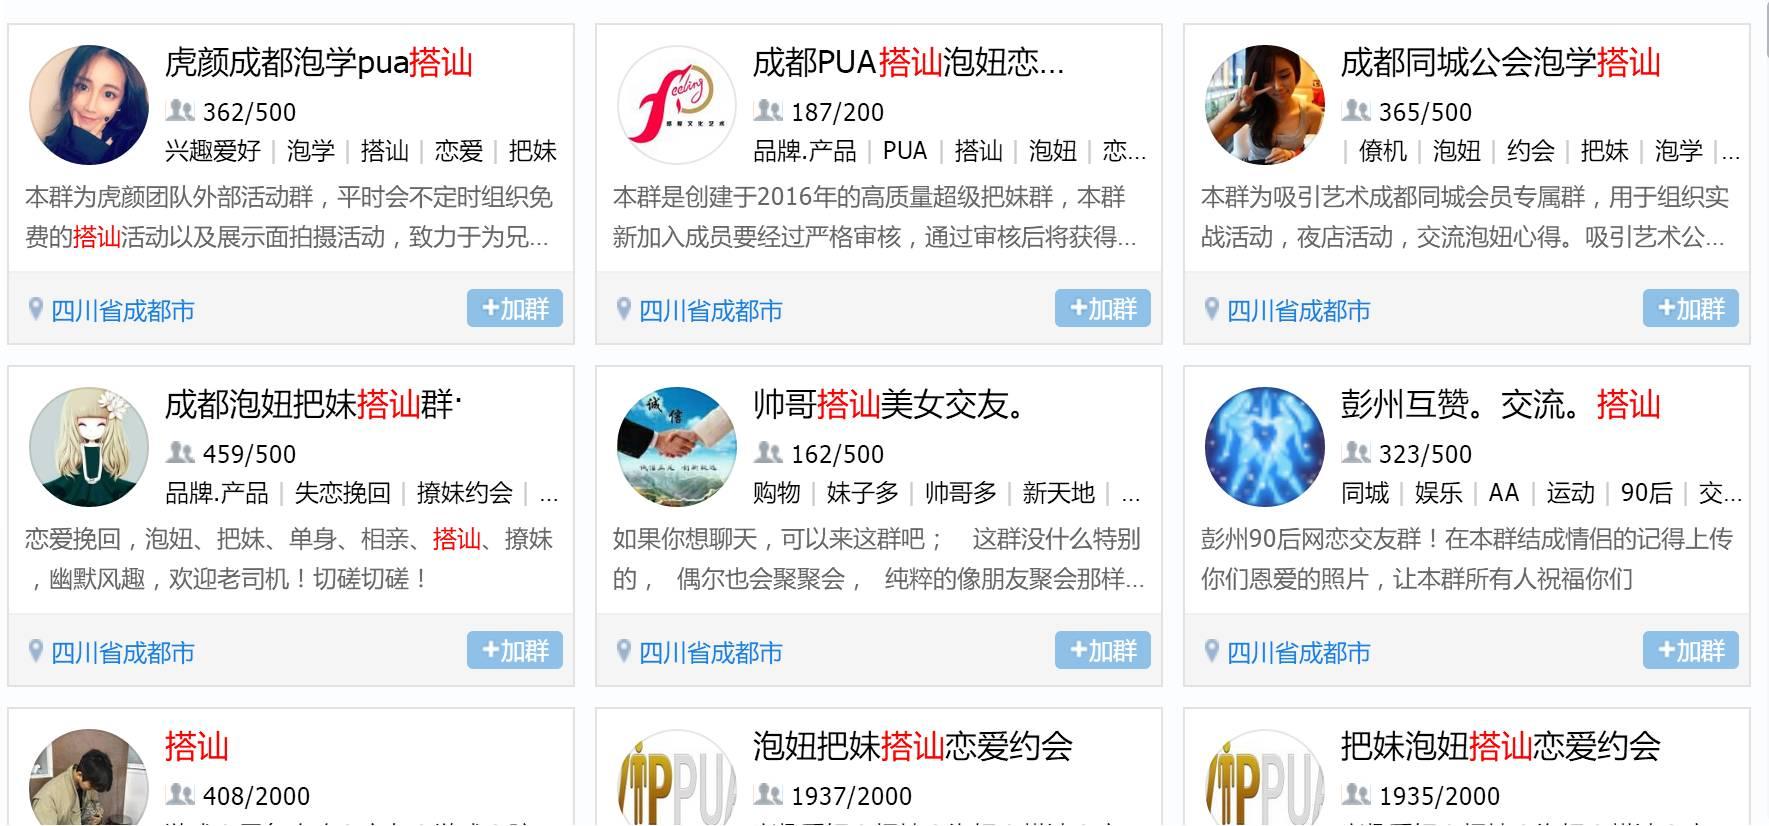Click the Feeling logo group avatar
Viewport: 1769px width, 826px height.
[677, 105]
